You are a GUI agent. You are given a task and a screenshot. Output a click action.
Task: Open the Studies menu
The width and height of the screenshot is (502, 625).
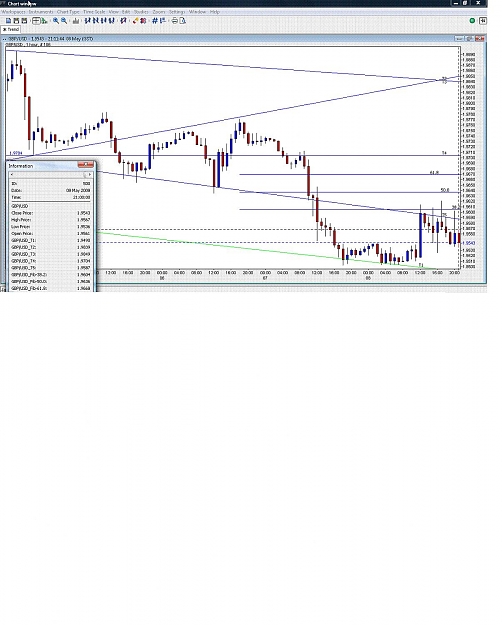tap(141, 12)
